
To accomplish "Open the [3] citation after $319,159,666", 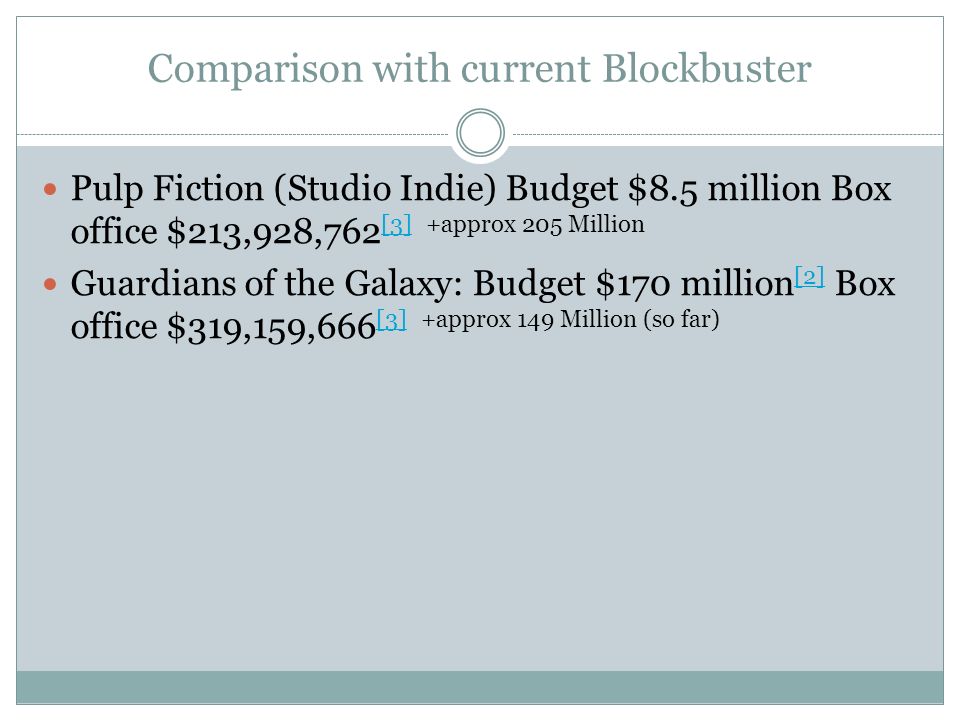I will [x=391, y=320].
